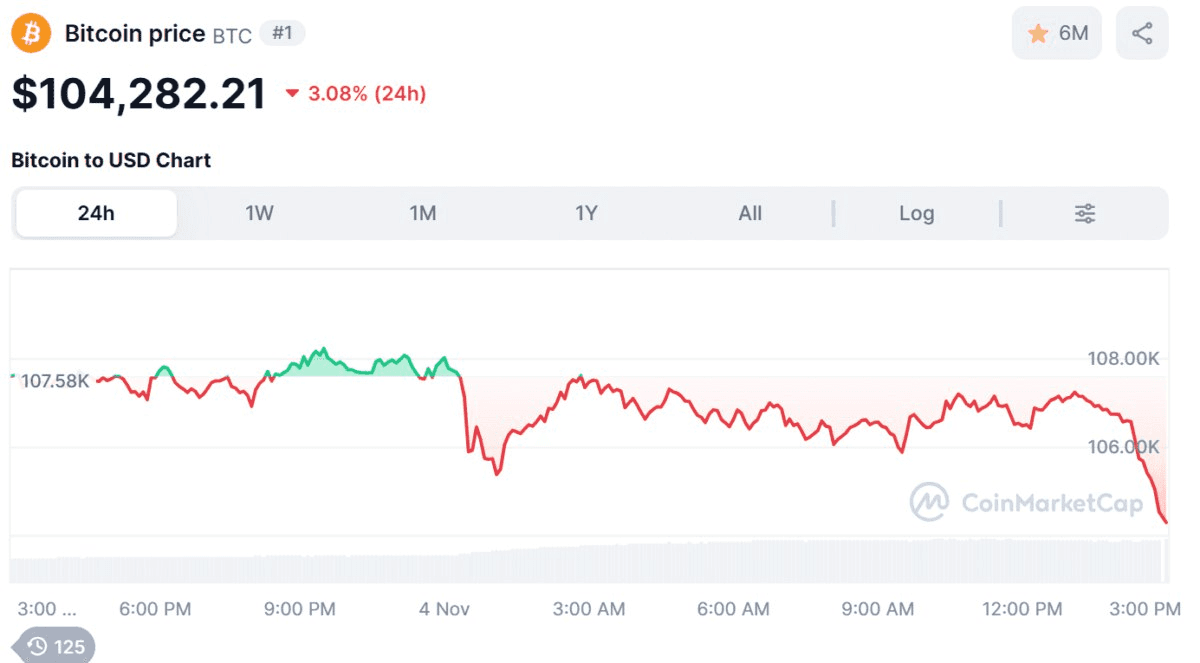Click the red 24h change arrow
The image size is (1200, 663).
pyautogui.click(x=292, y=94)
